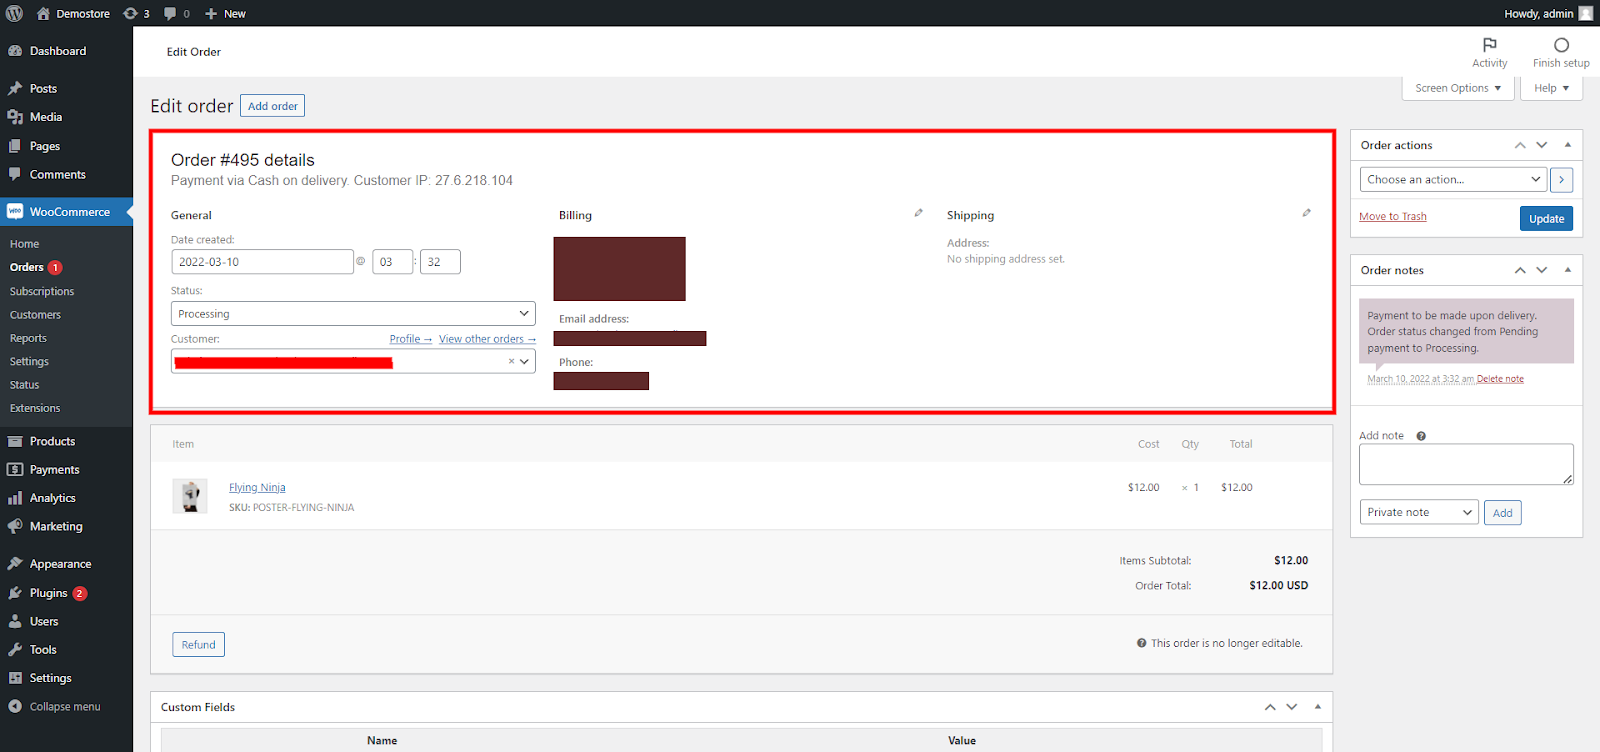Image resolution: width=1600 pixels, height=752 pixels.
Task: Open Posts in the sidebar
Action: tap(66, 89)
